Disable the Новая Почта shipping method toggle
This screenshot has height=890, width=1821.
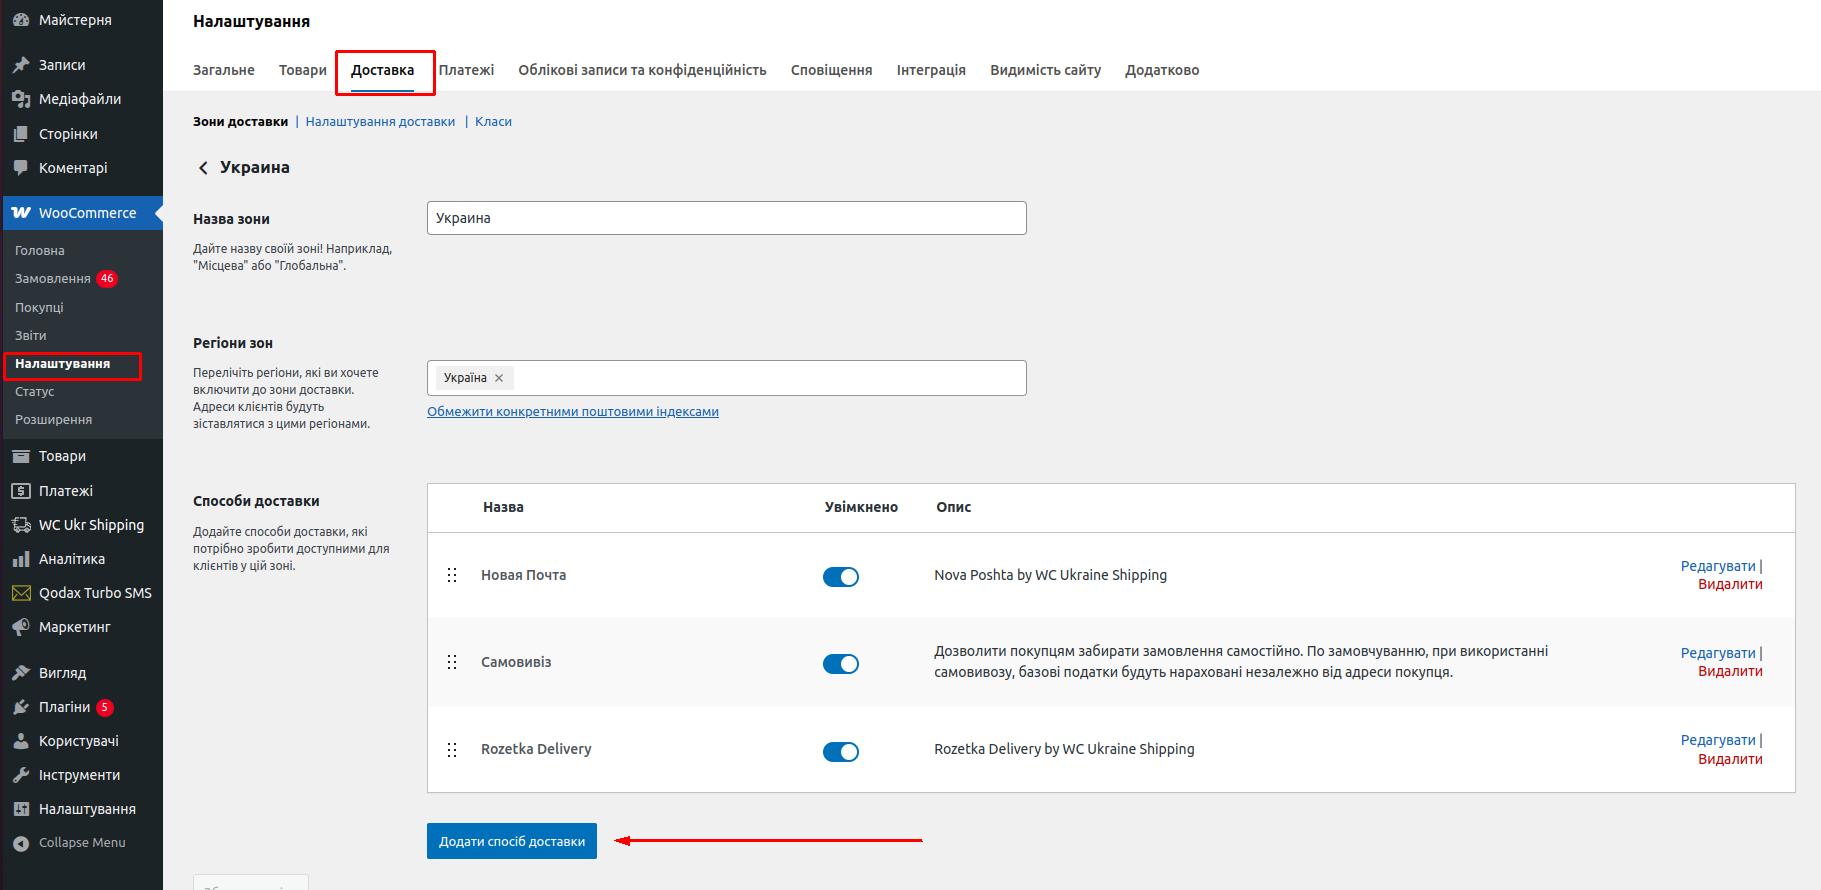pyautogui.click(x=840, y=577)
